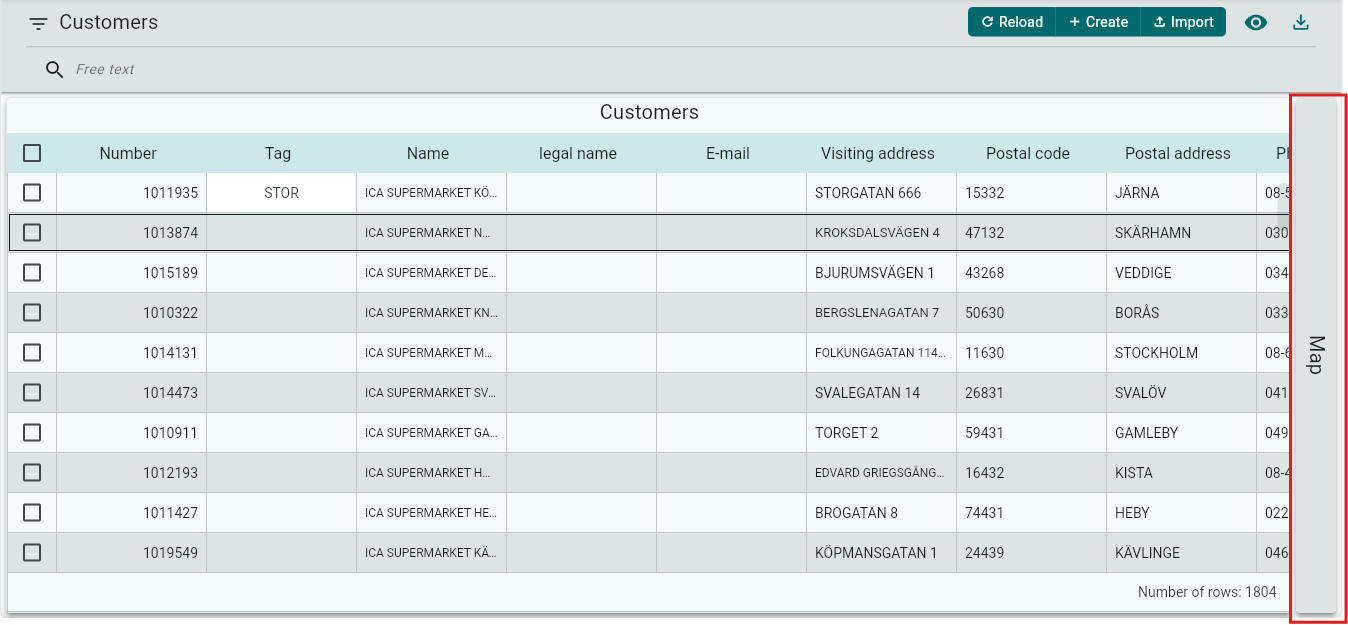Click the Import button

tap(1183, 22)
